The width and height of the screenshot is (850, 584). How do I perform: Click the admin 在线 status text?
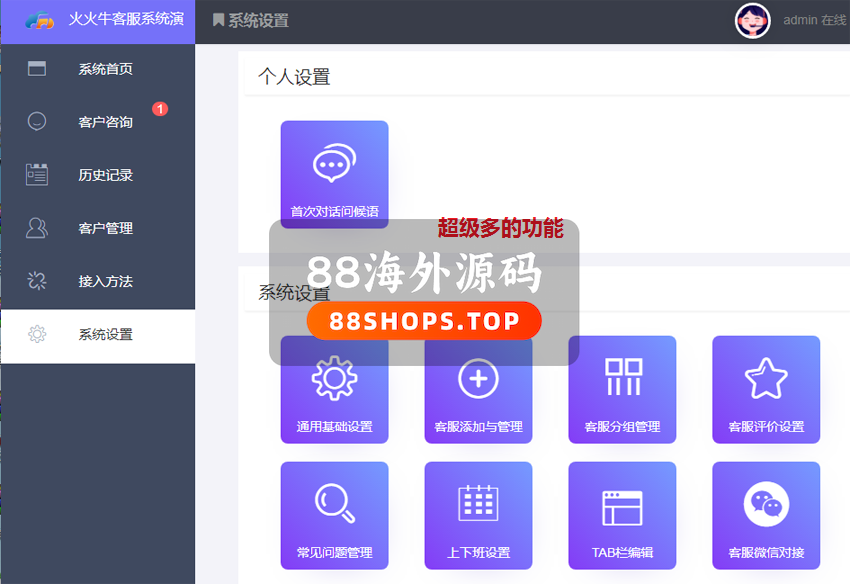[x=814, y=20]
